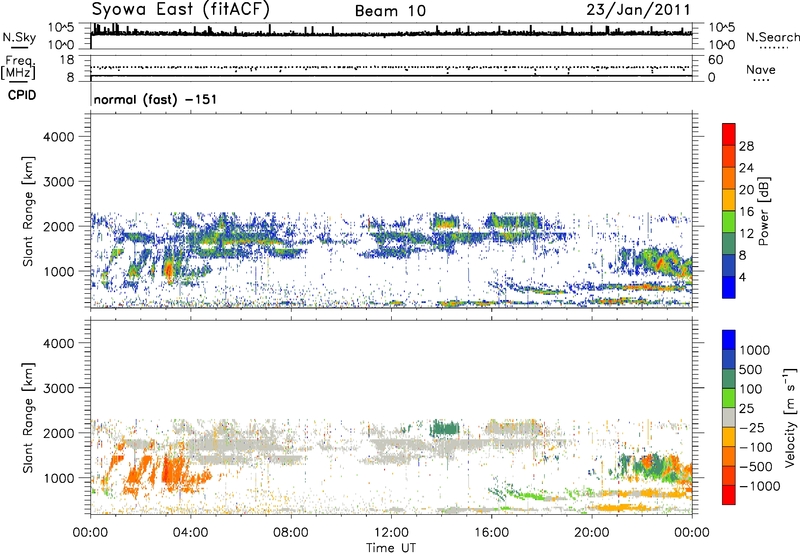Viewport: 800px width, 554px height.
Task: Click the '20:00' time axis label
Action: coord(591,533)
